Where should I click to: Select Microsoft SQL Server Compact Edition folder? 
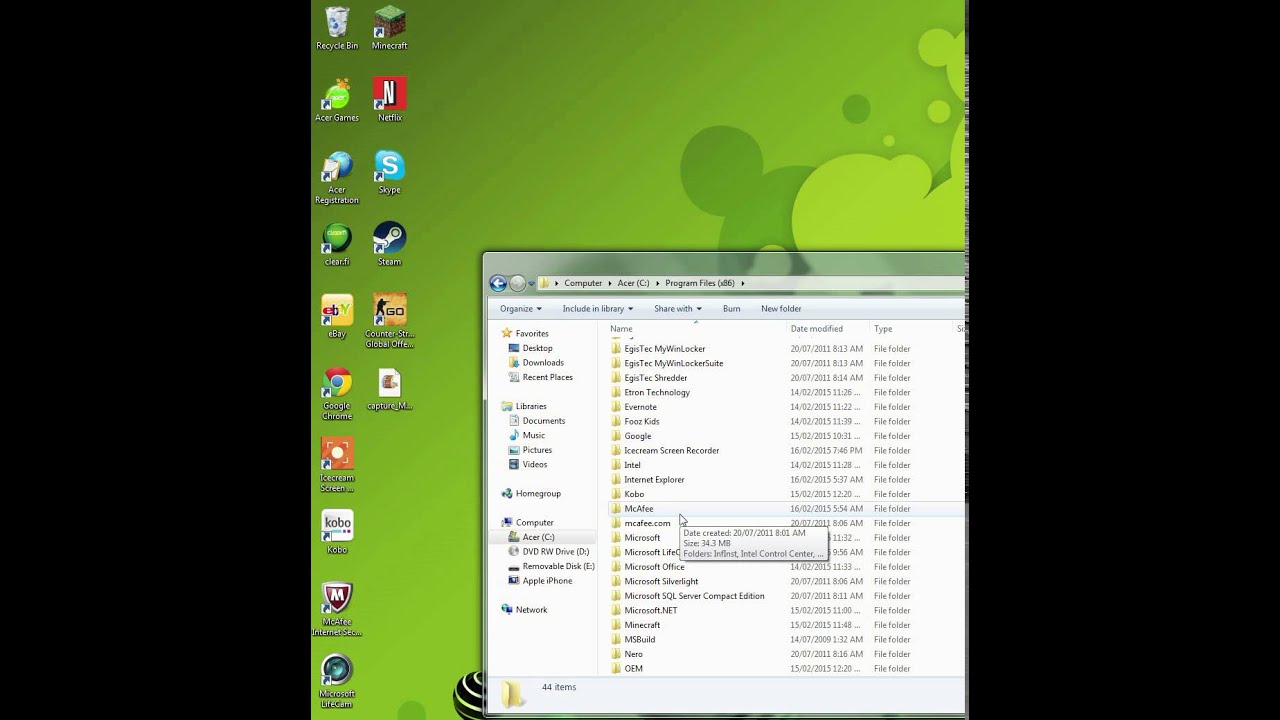[694, 596]
